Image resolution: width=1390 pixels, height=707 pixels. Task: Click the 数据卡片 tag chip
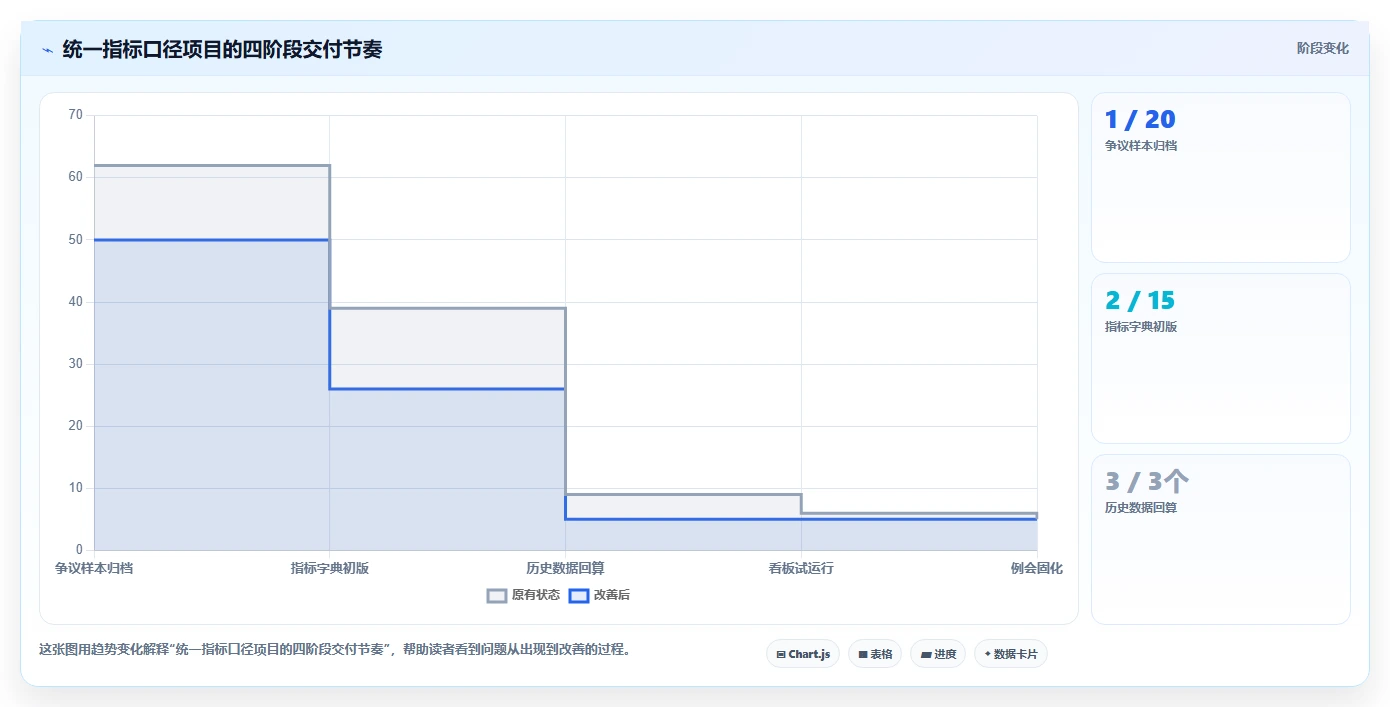click(x=1011, y=654)
